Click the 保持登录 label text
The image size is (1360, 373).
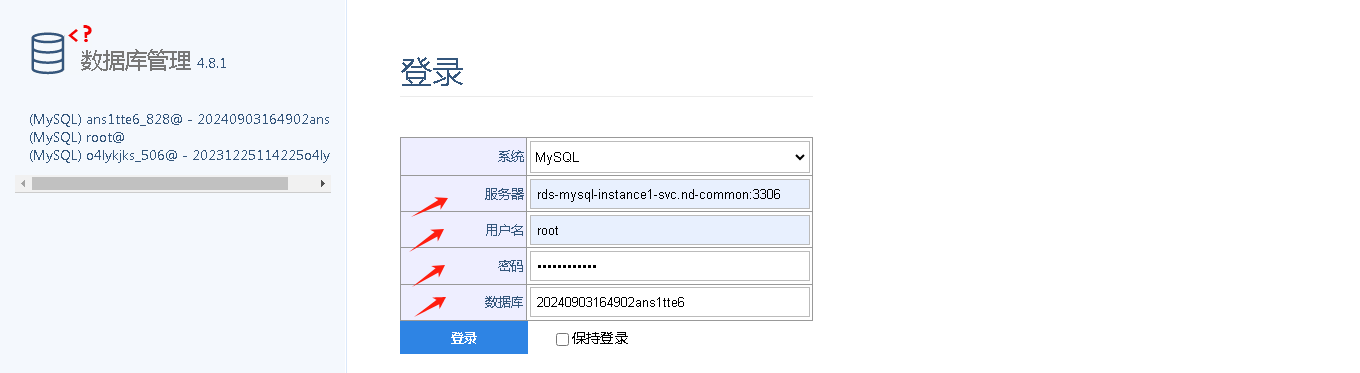tap(600, 339)
